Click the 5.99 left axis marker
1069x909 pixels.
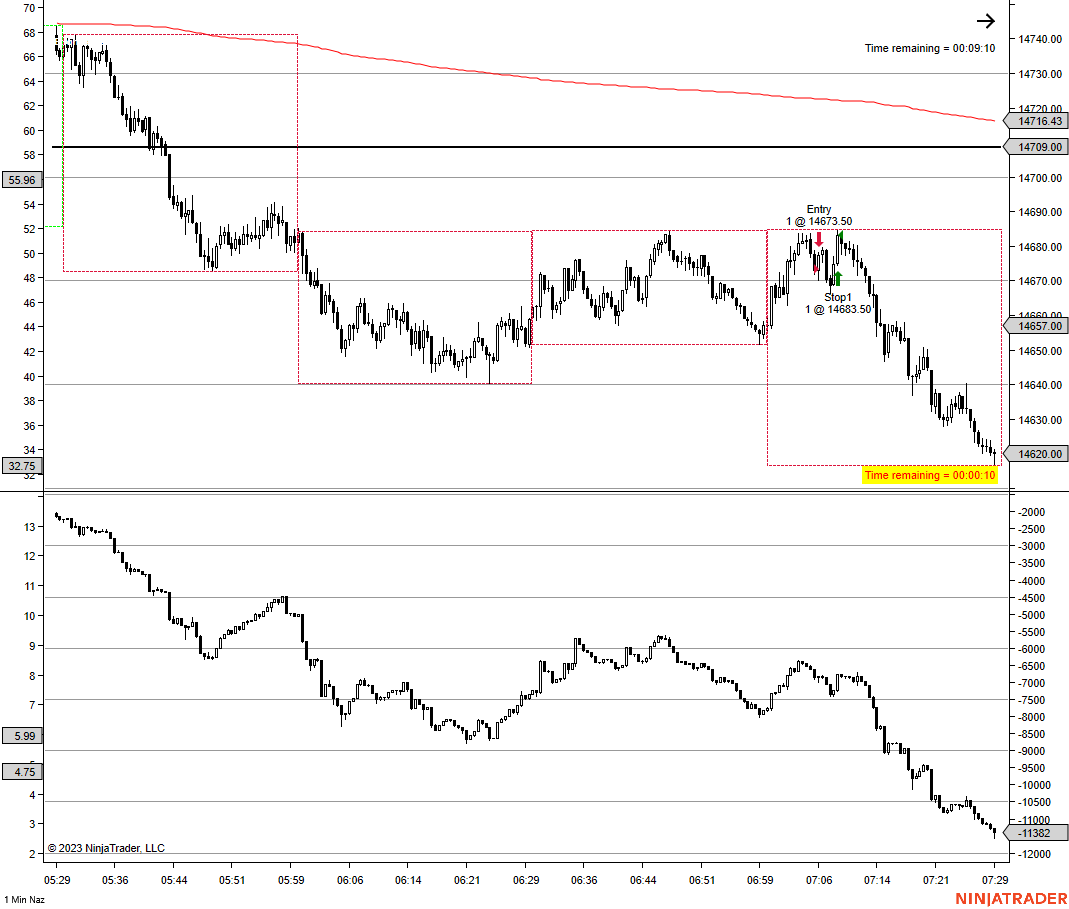[x=22, y=736]
